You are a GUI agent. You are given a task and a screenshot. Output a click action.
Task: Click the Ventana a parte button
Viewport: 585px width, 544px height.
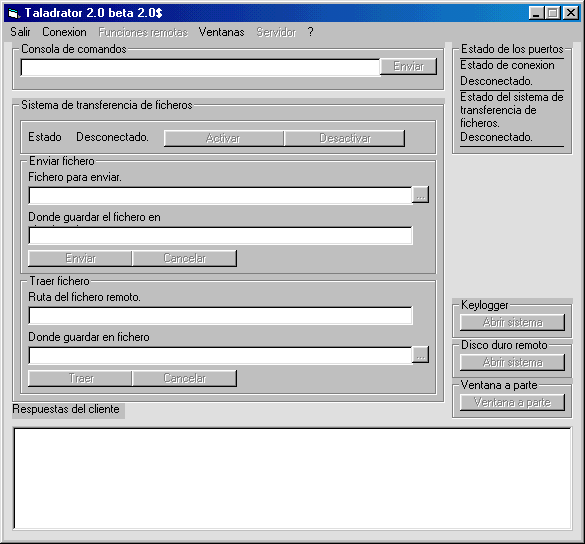point(512,402)
